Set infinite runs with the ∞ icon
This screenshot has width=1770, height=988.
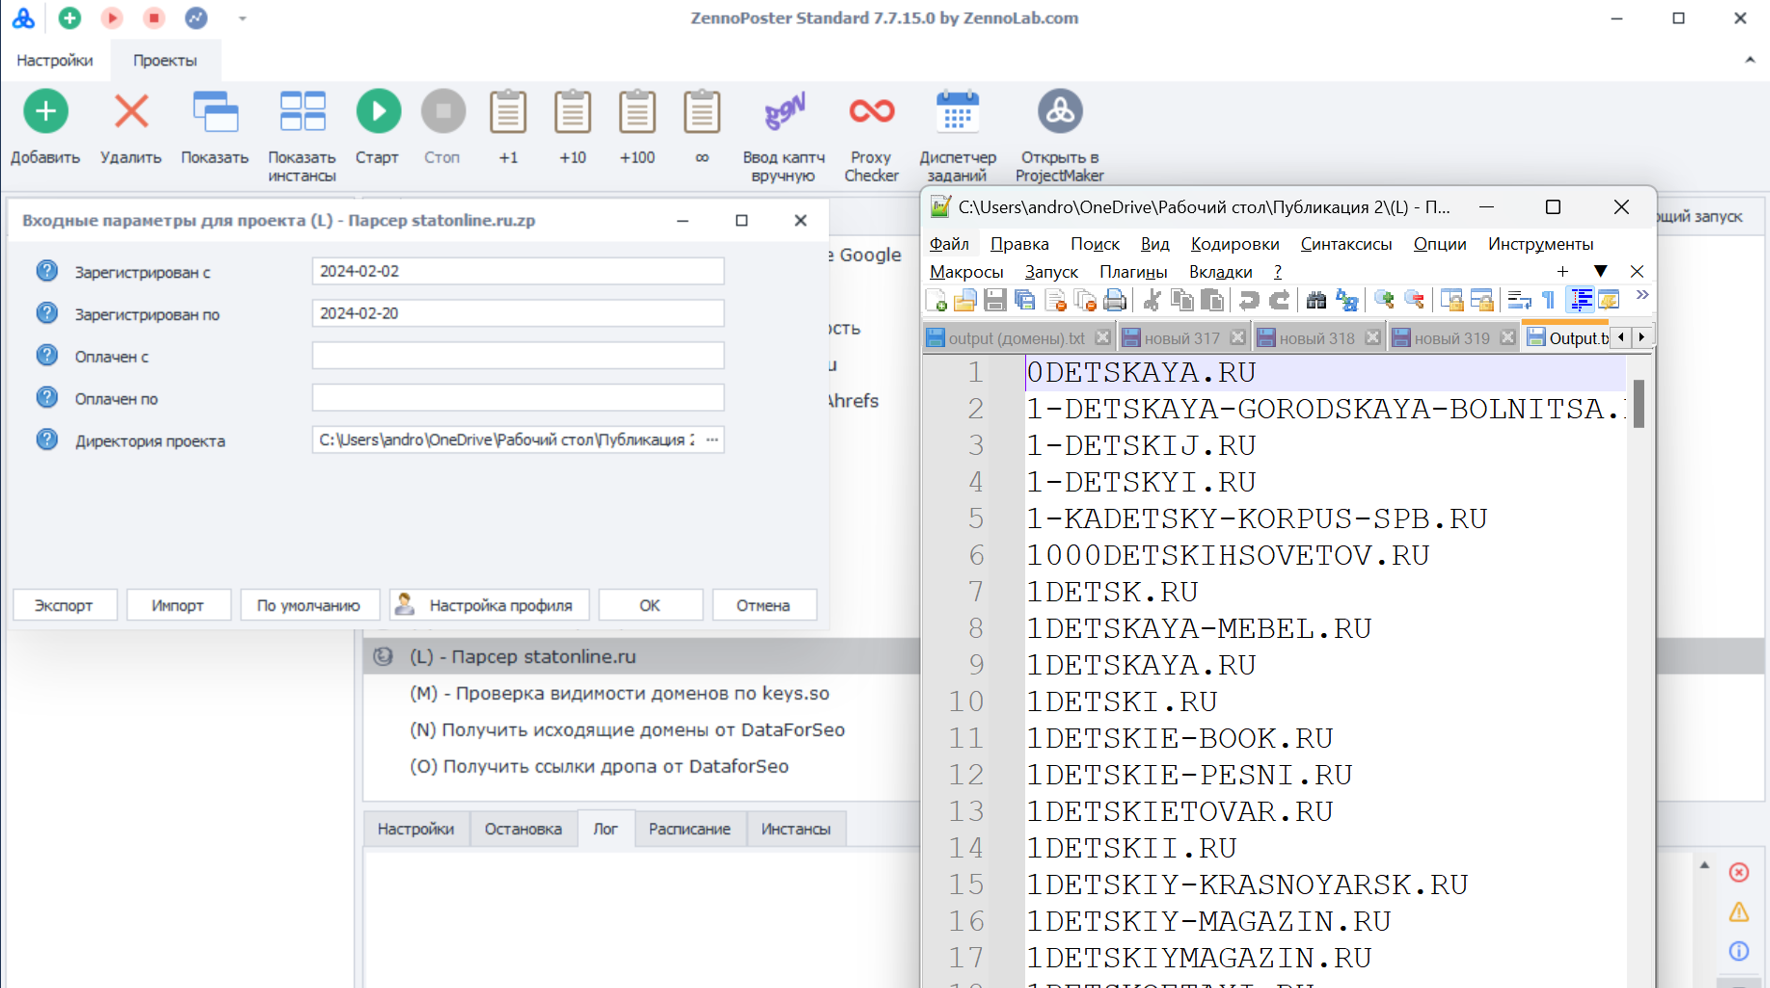click(702, 112)
